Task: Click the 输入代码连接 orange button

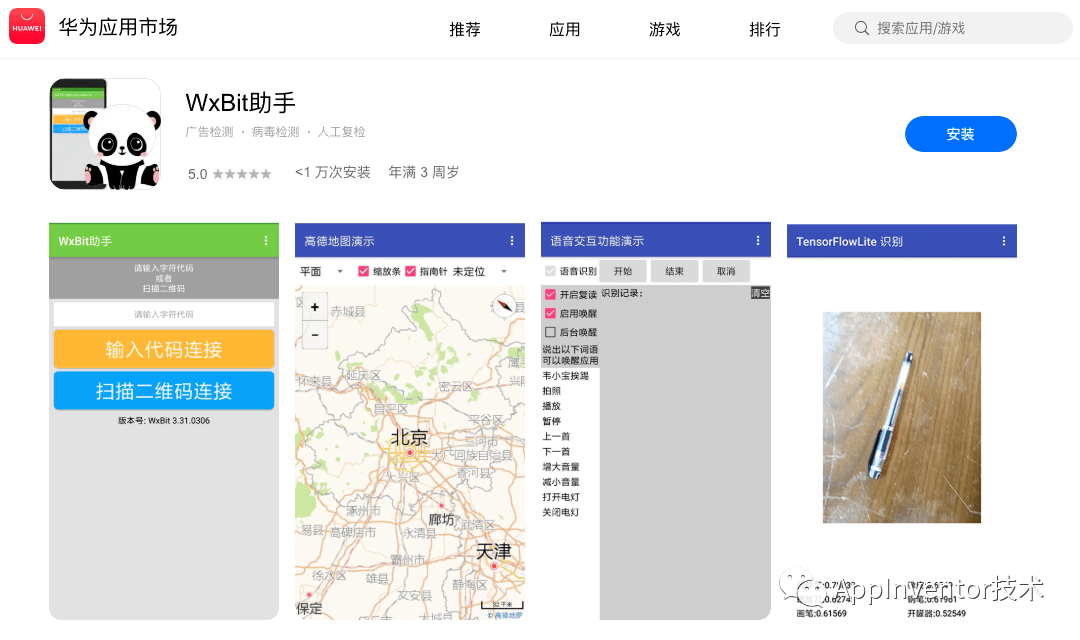Action: coord(164,349)
